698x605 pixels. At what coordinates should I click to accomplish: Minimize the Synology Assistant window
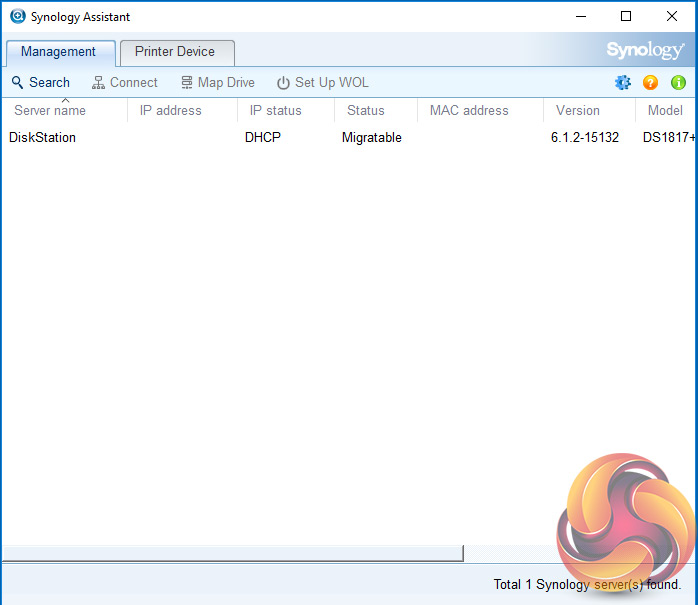[x=581, y=16]
